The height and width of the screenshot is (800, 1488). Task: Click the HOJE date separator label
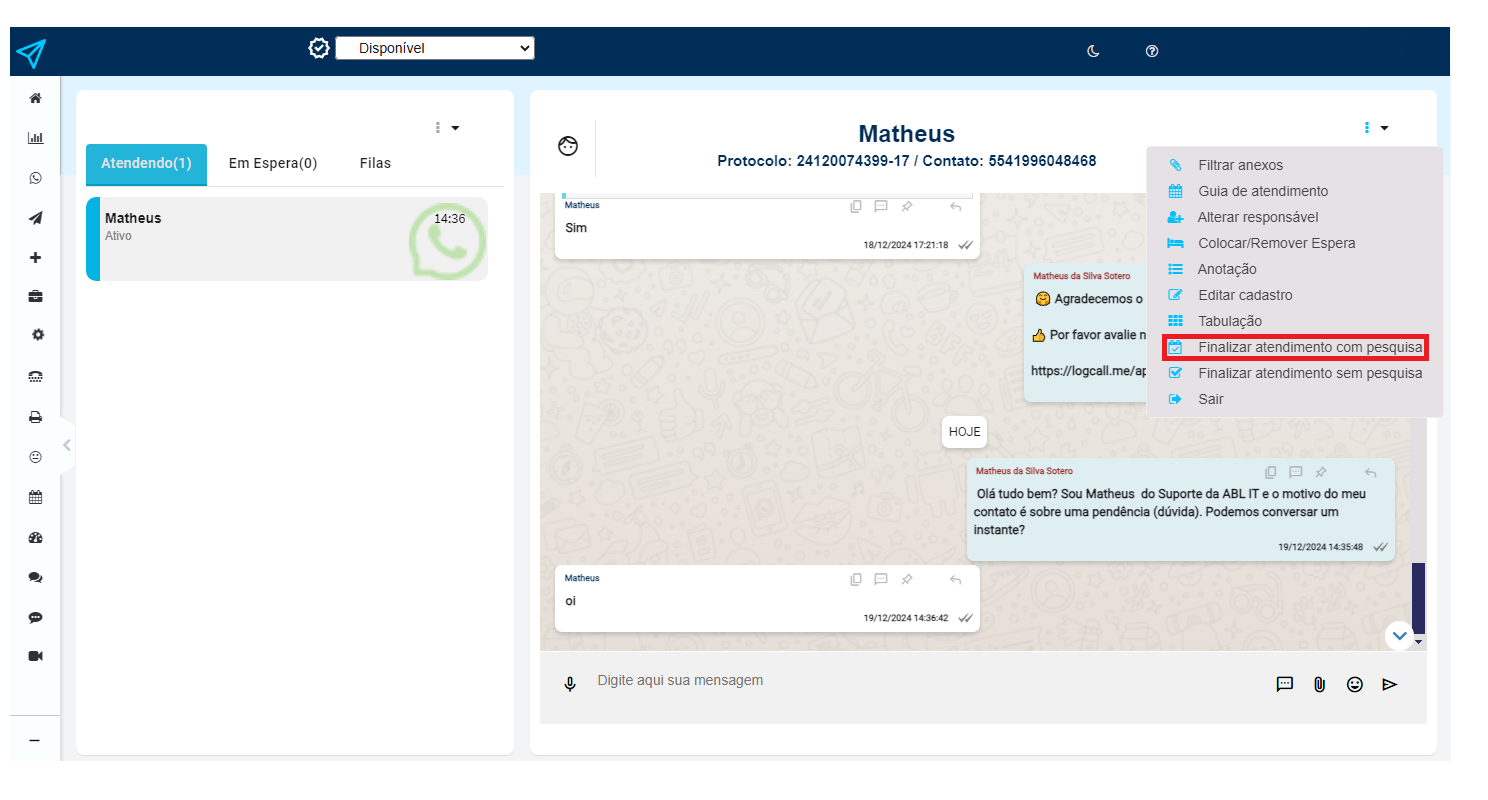tap(964, 432)
